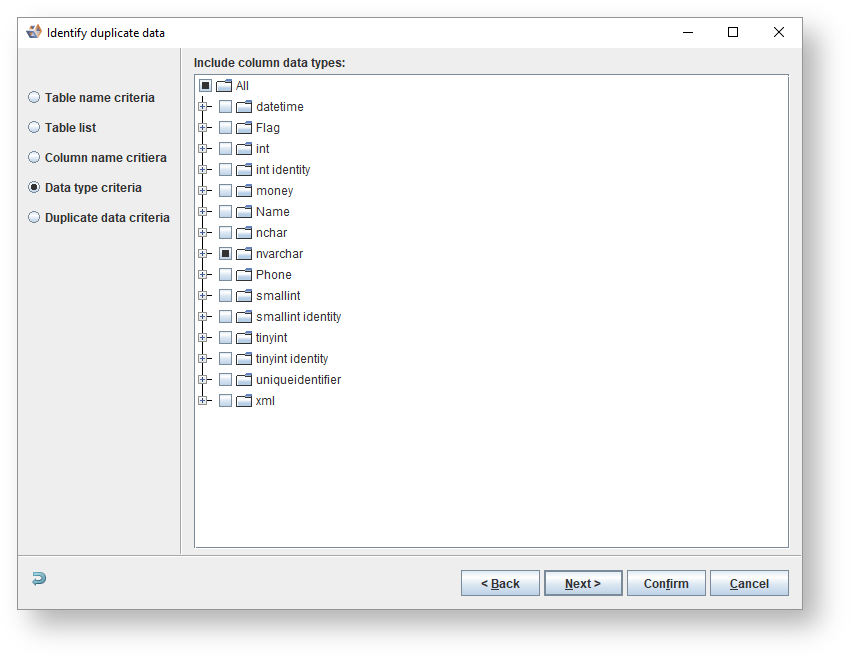This screenshot has width=851, height=658.
Task: Click the Confirm button
Action: pos(666,583)
